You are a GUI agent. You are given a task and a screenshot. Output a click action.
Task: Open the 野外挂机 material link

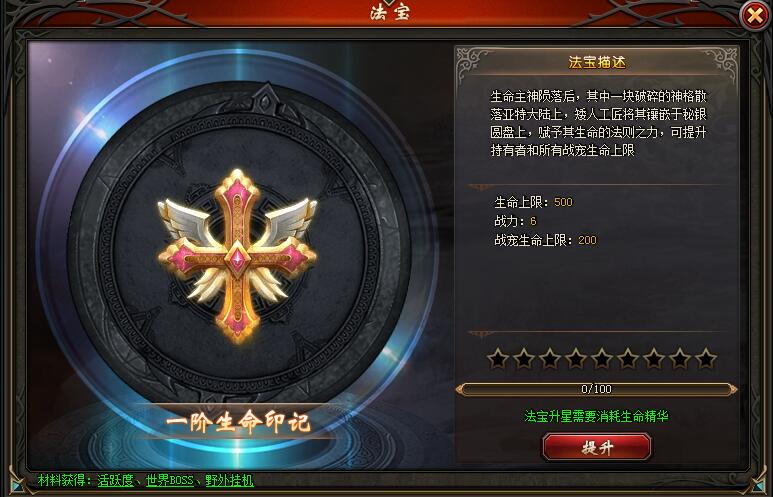click(229, 480)
